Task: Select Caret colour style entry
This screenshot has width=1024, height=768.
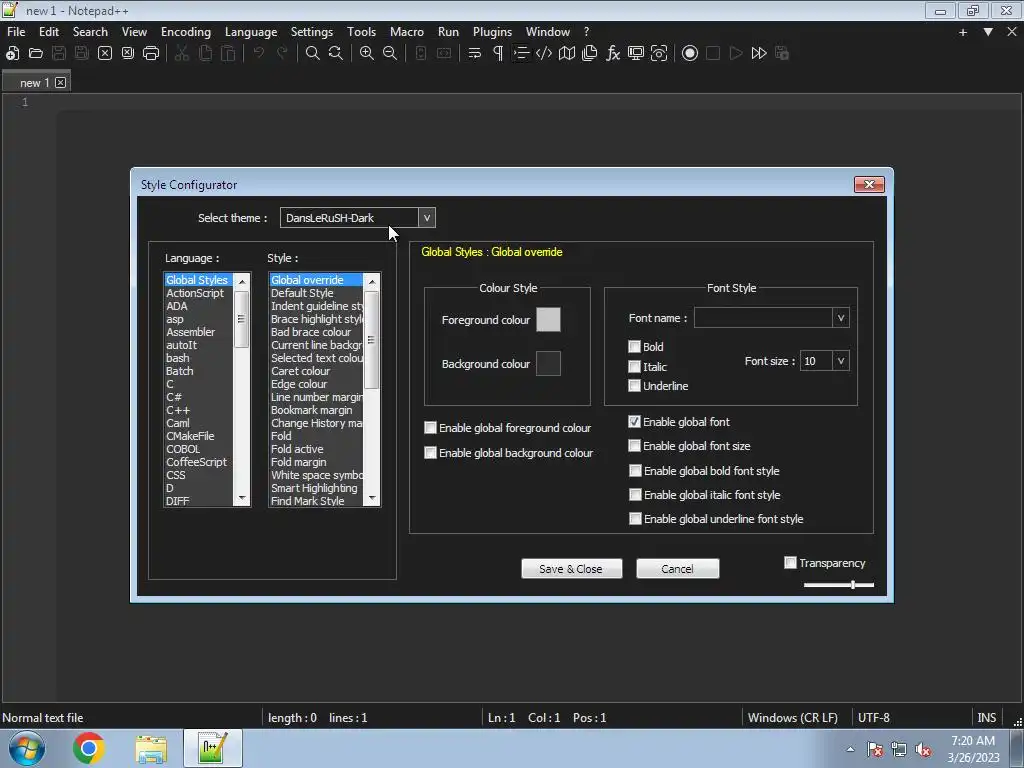Action: pyautogui.click(x=301, y=371)
